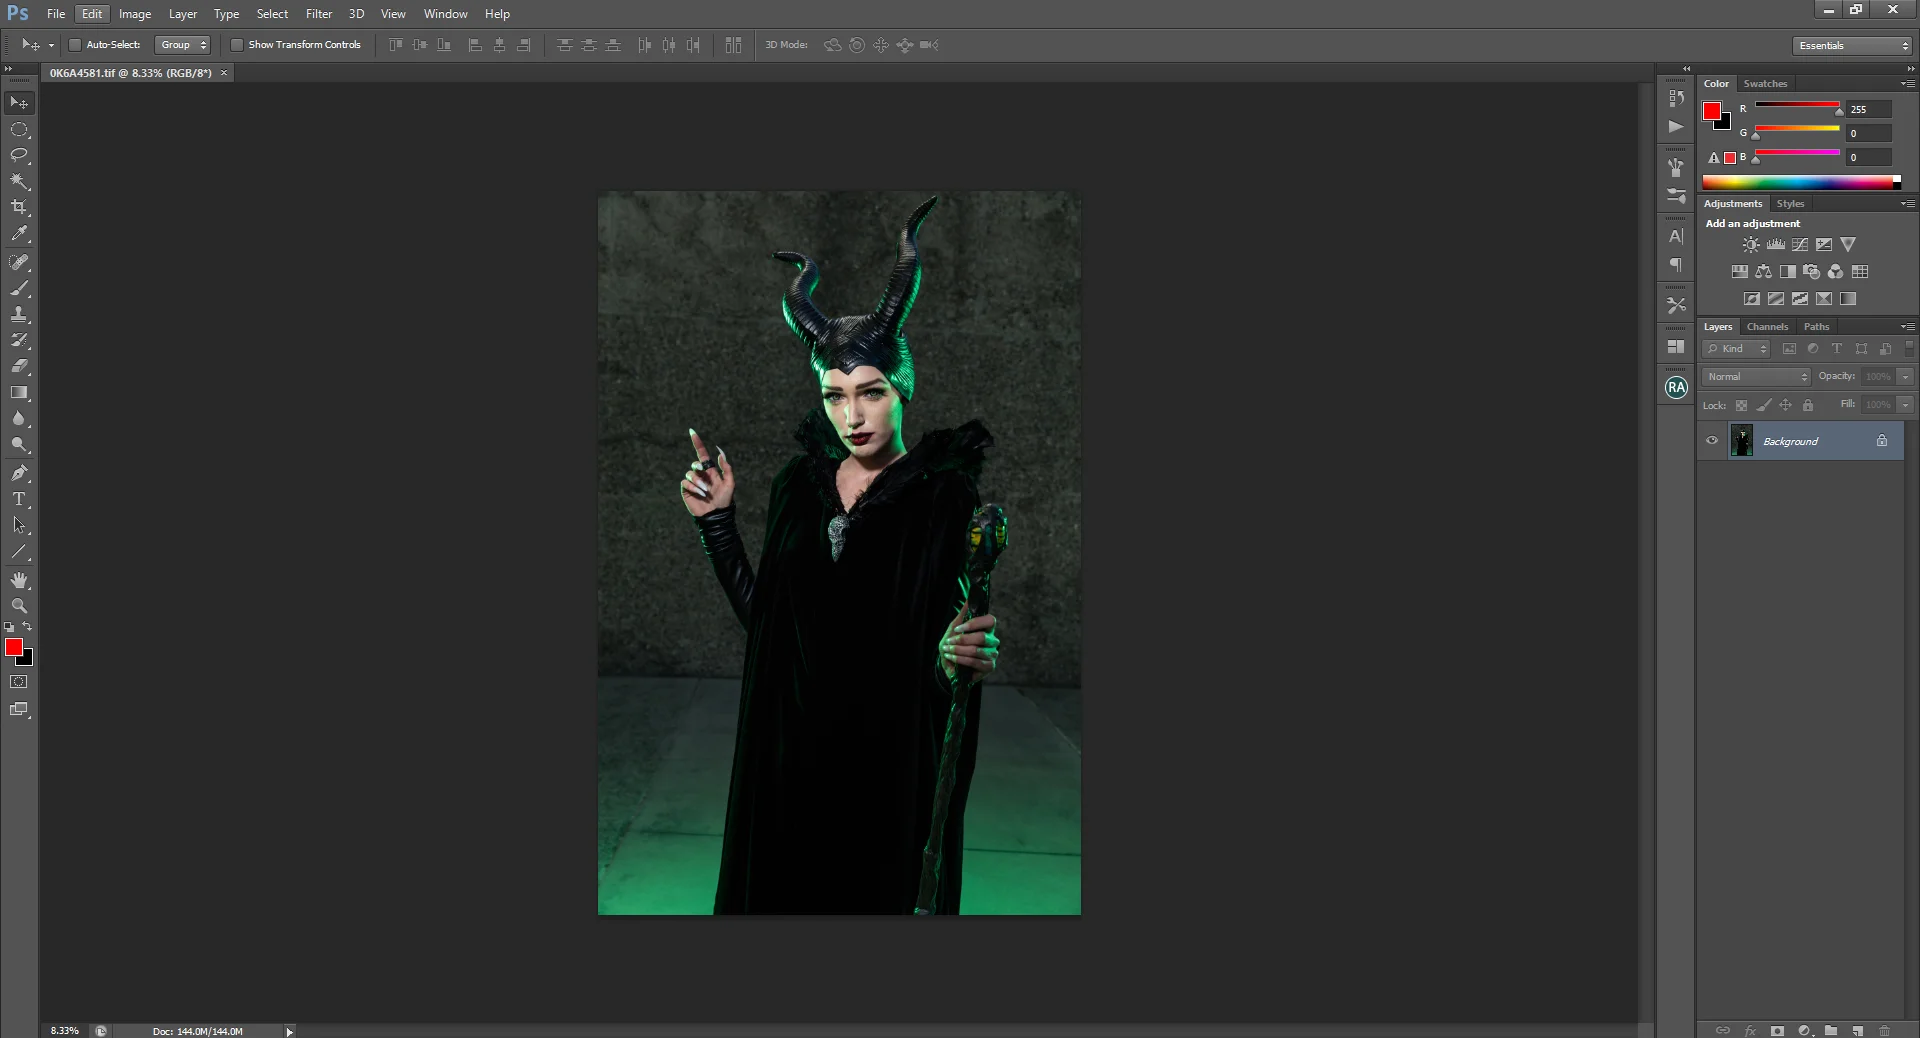Image resolution: width=1920 pixels, height=1038 pixels.
Task: Click the R value input field
Action: pyautogui.click(x=1869, y=109)
